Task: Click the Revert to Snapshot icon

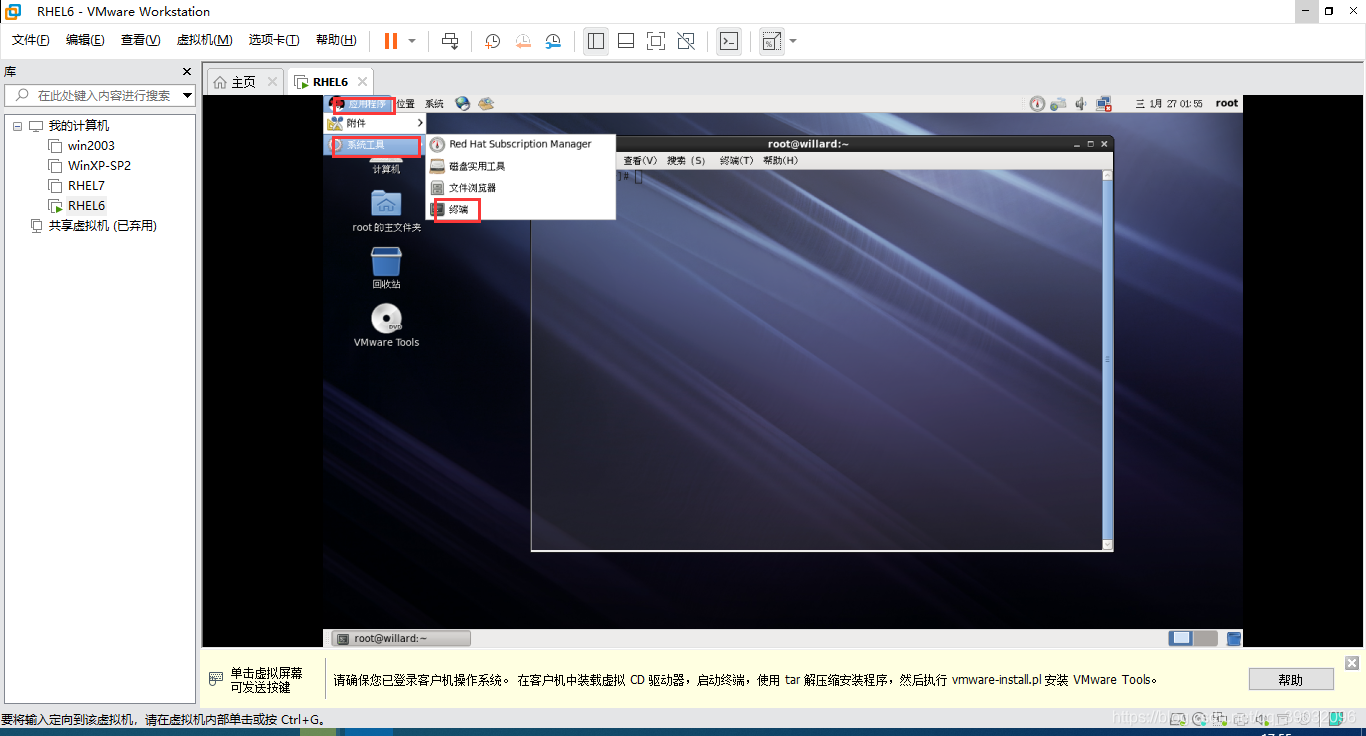Action: [523, 41]
